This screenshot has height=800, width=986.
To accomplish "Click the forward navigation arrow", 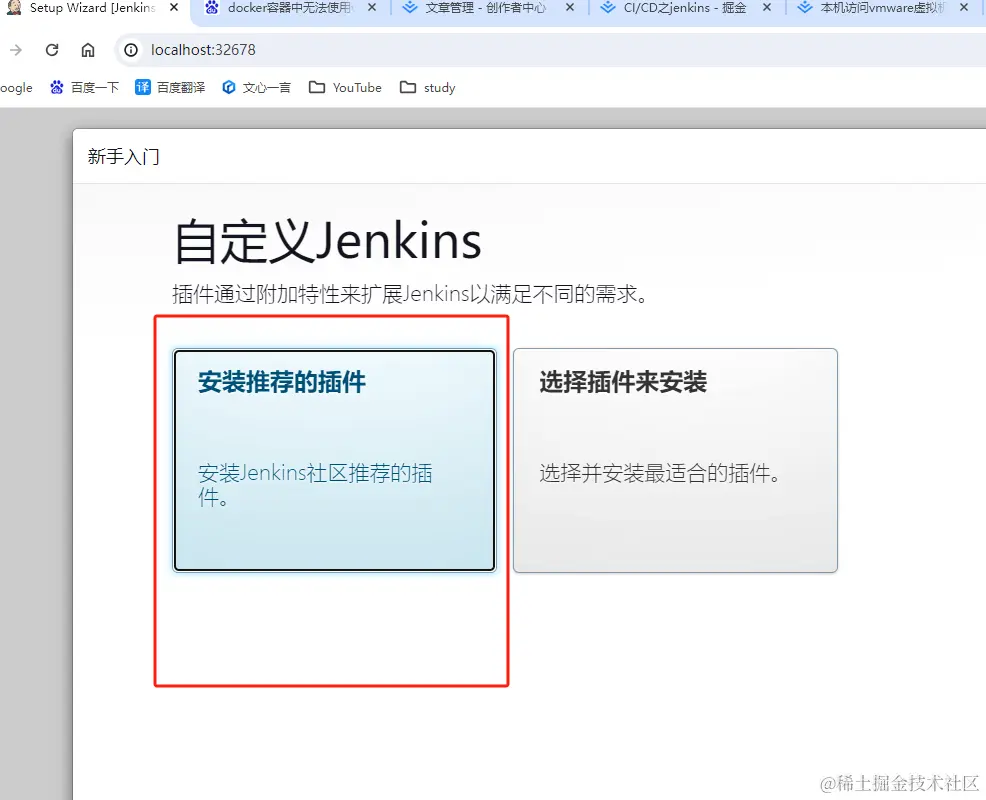I will 16,50.
